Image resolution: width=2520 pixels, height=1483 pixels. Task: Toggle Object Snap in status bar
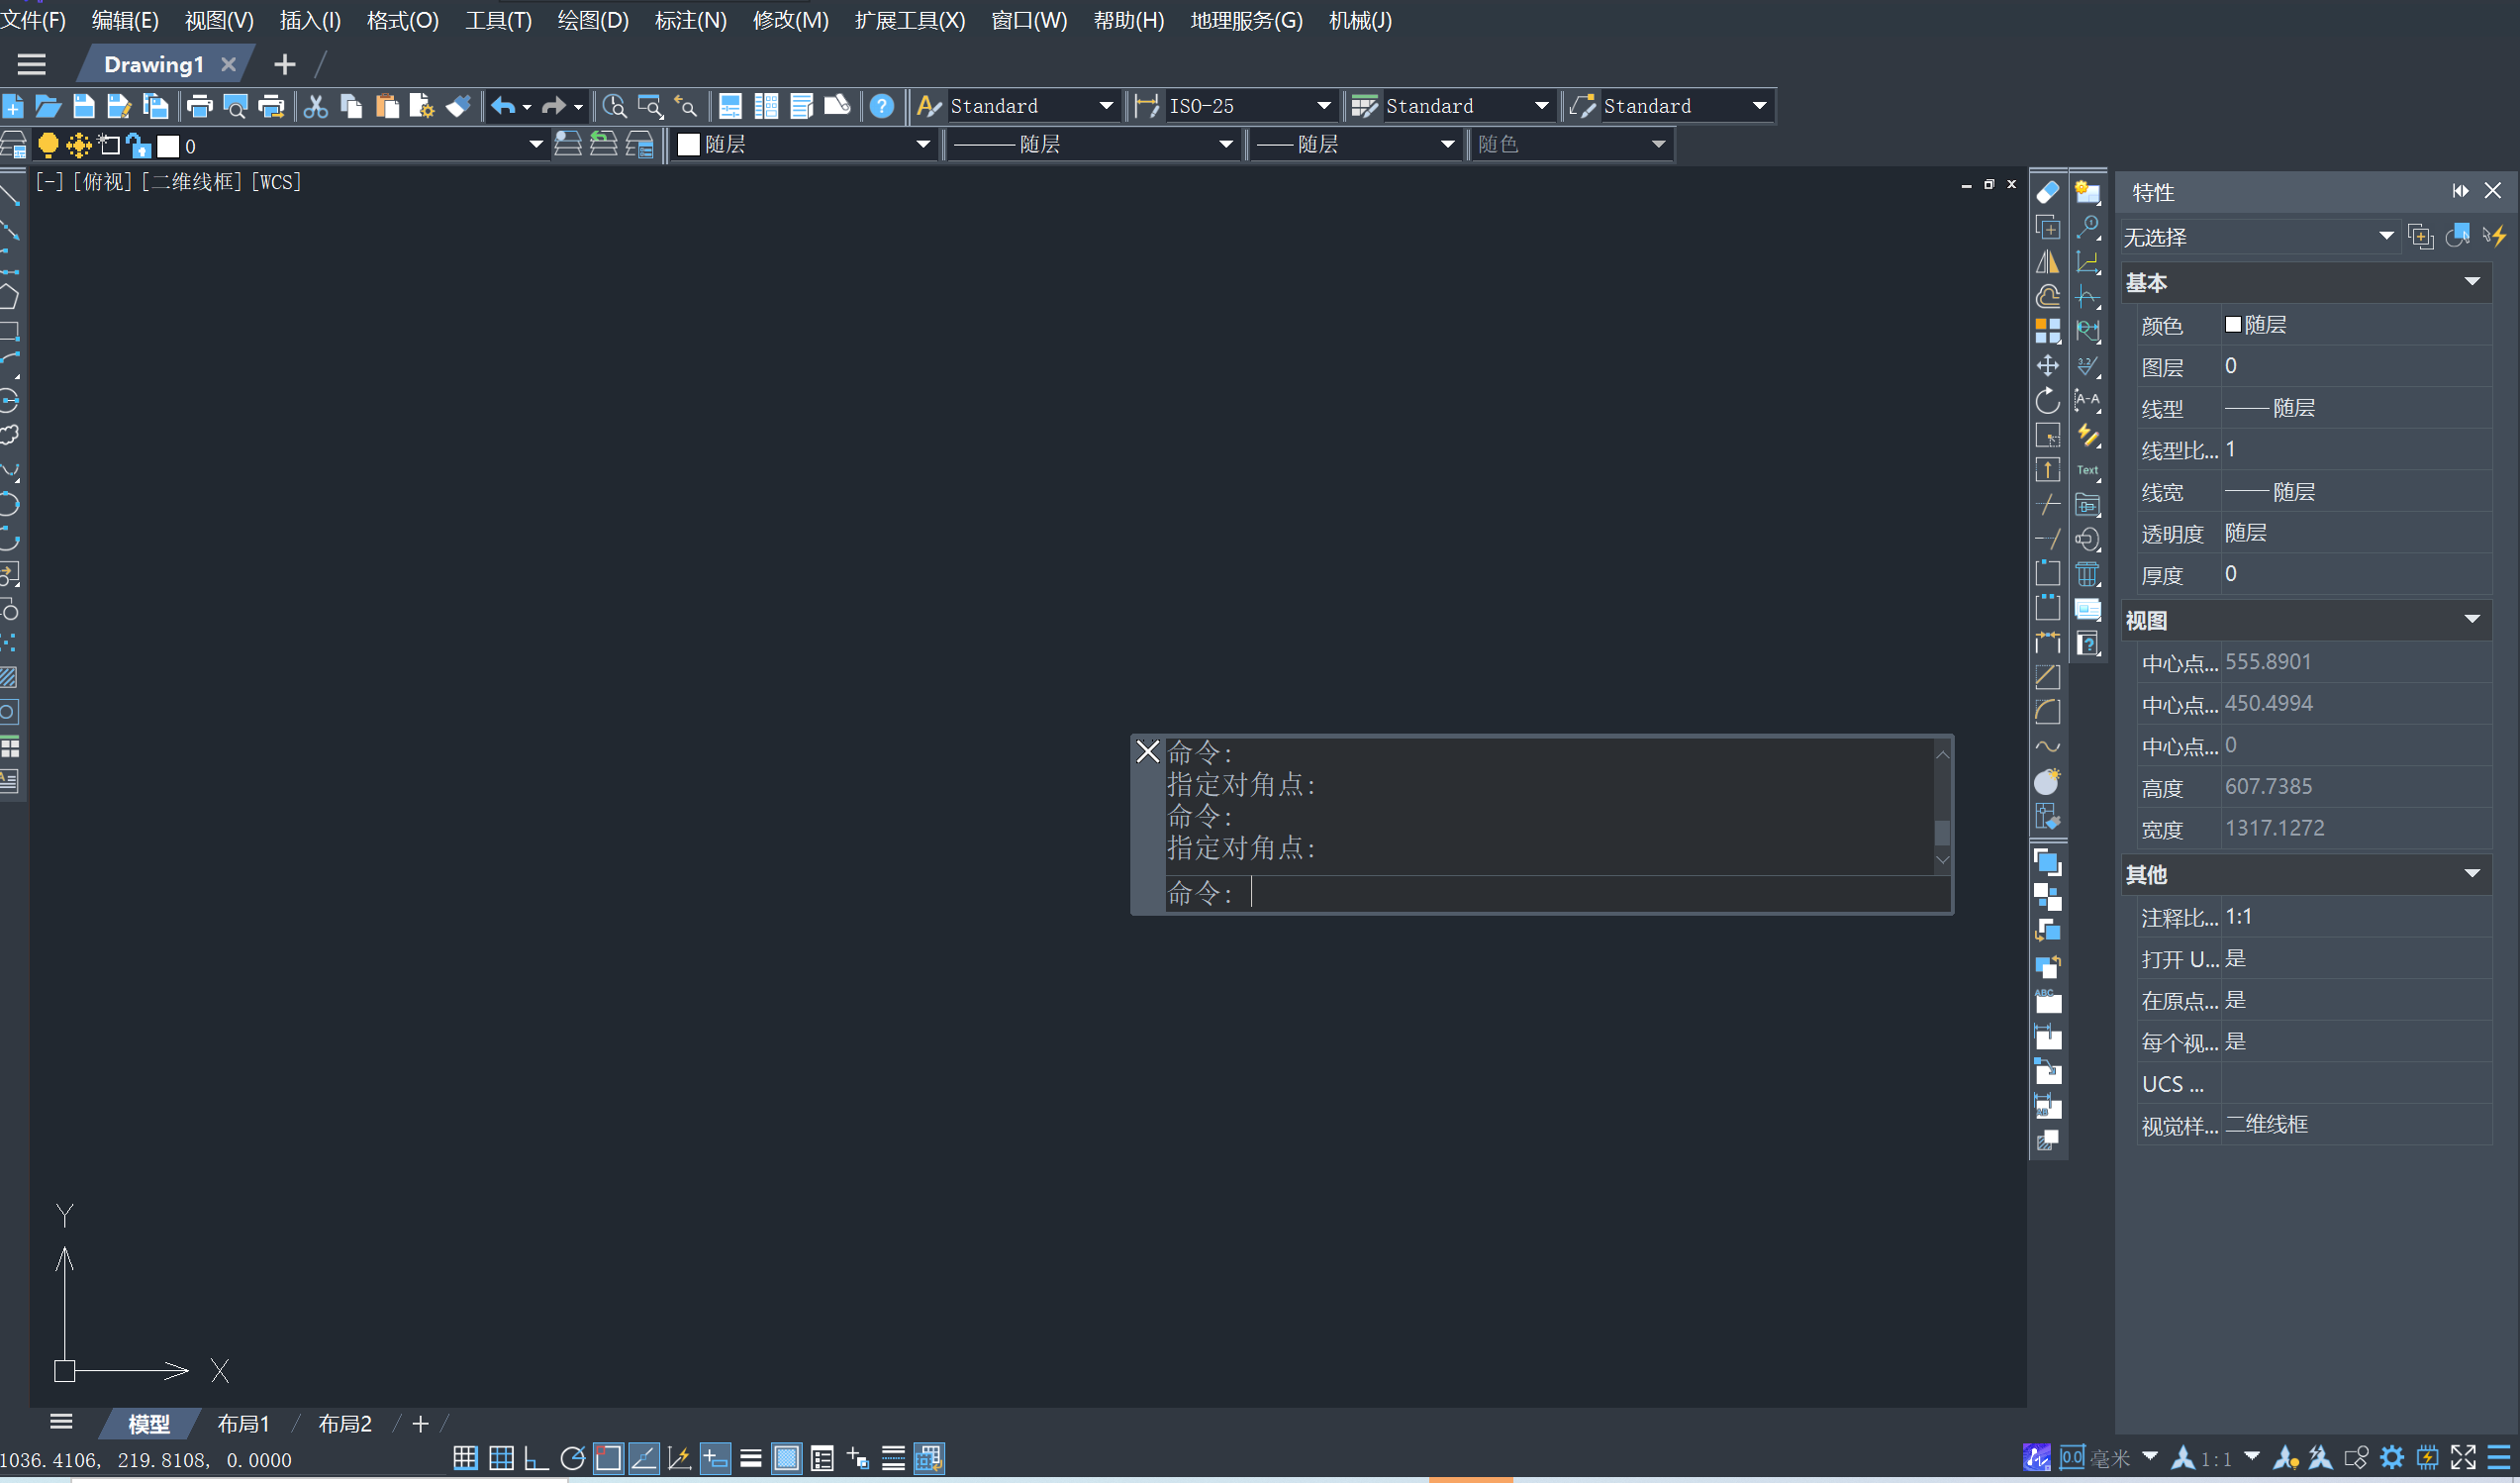pos(608,1459)
